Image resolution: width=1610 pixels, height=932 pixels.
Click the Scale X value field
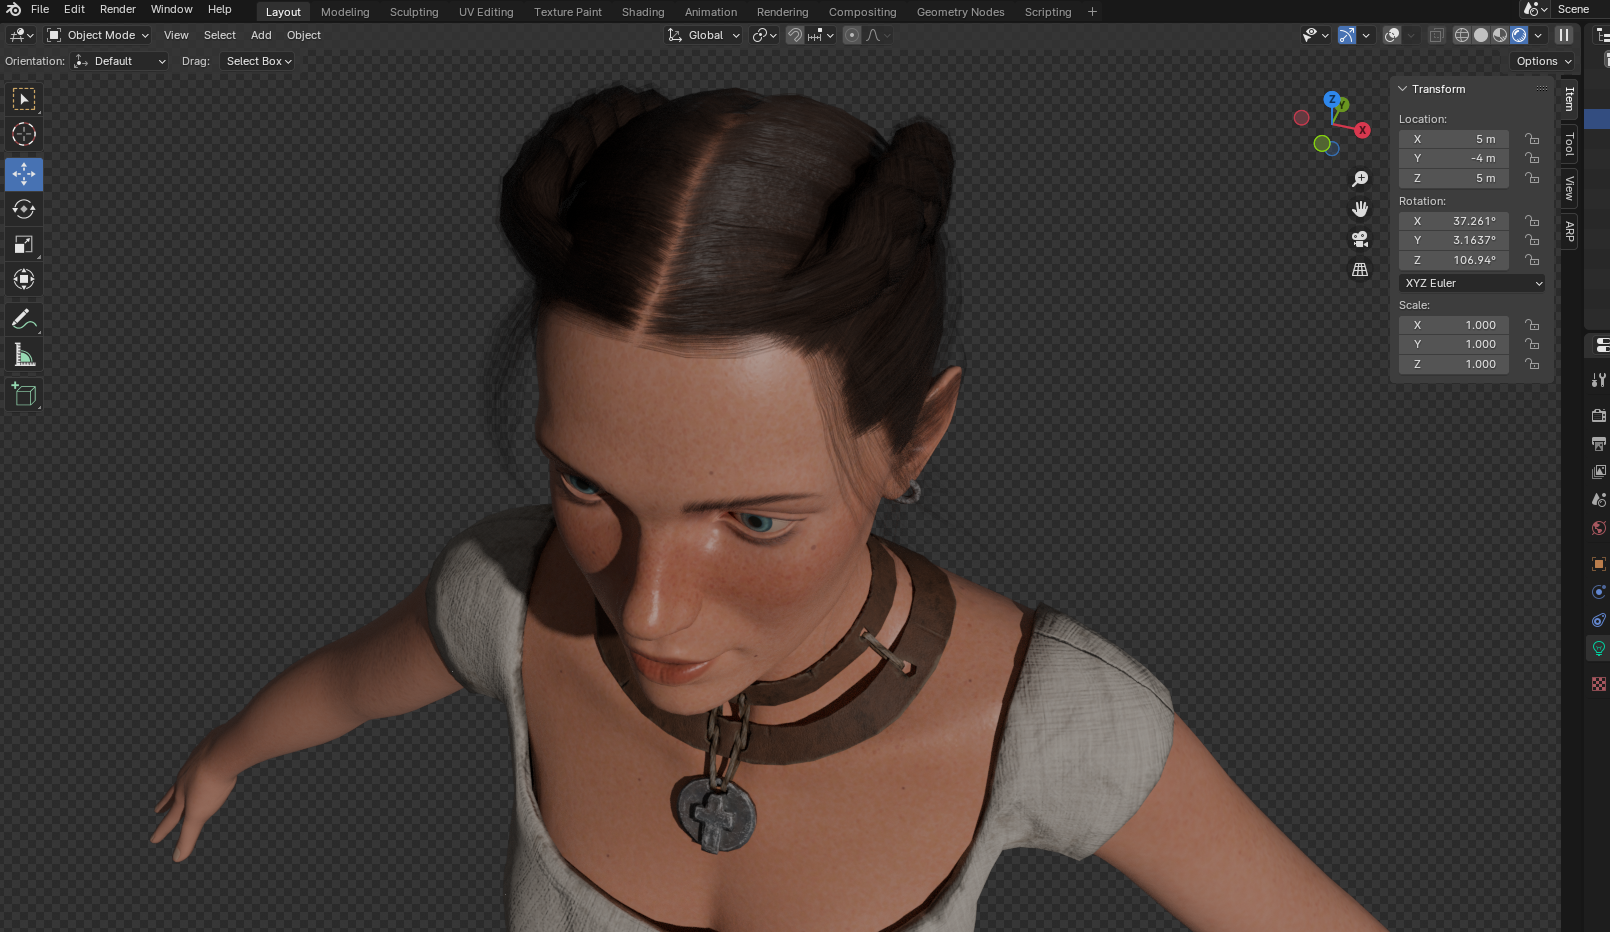pyautogui.click(x=1454, y=325)
